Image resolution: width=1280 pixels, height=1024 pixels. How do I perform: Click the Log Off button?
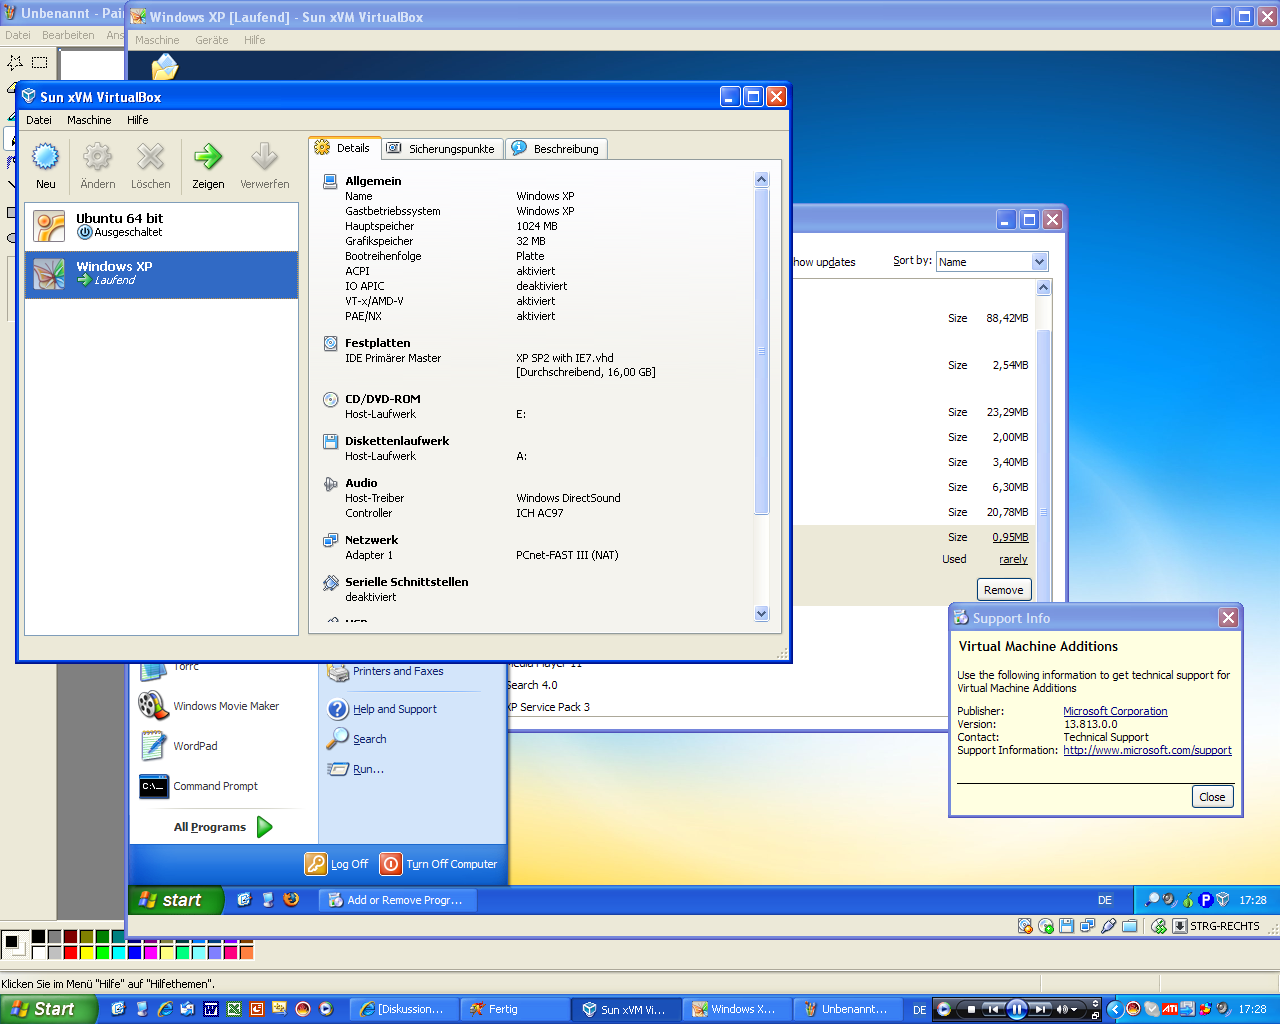click(x=338, y=864)
